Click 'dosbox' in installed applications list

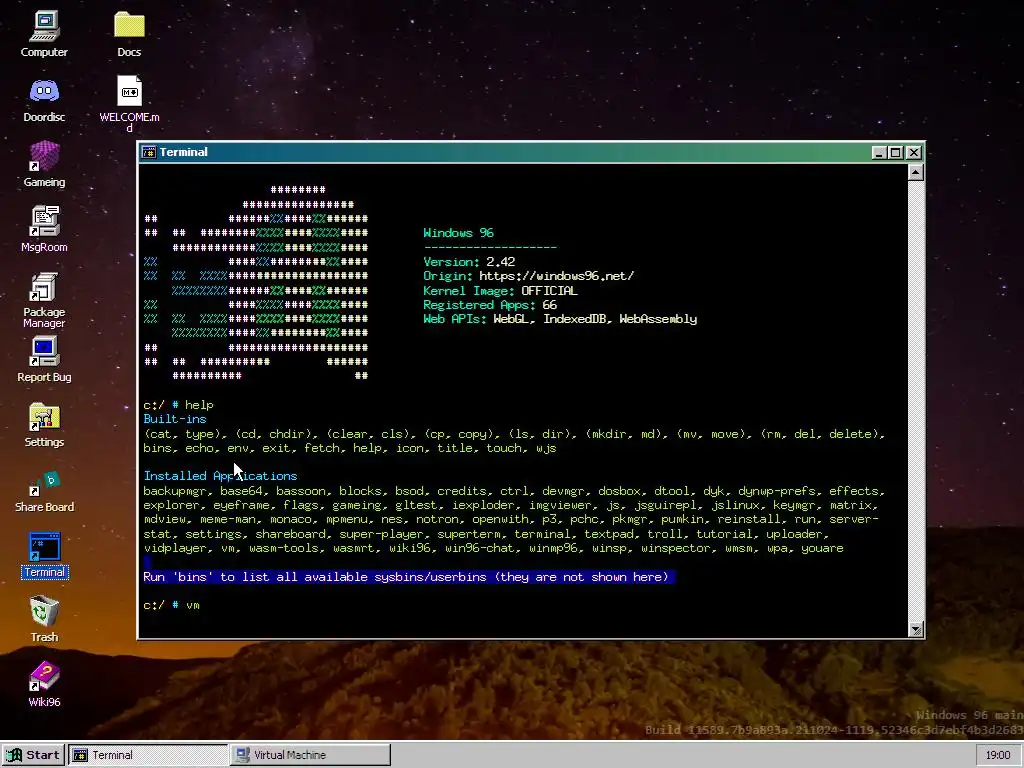pos(618,491)
